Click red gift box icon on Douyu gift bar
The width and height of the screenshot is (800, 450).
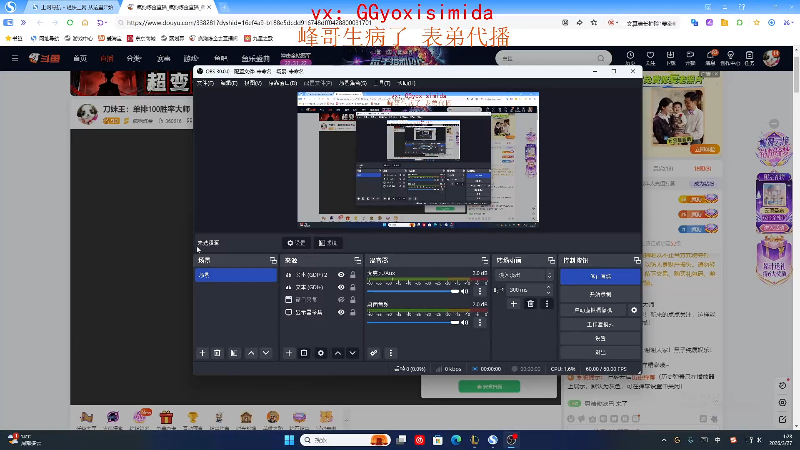pos(166,417)
